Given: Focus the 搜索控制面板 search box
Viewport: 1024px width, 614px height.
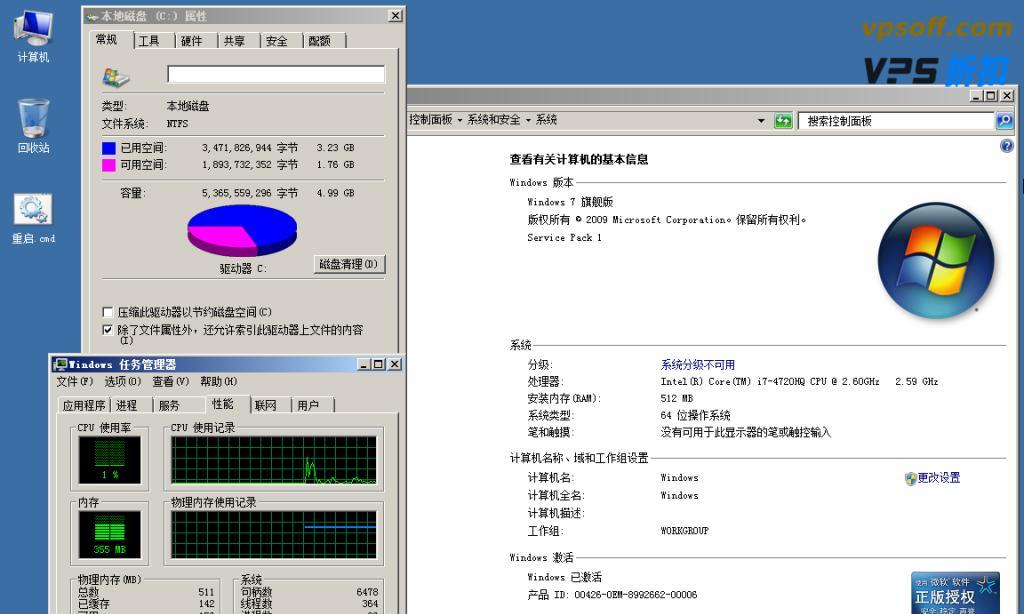Looking at the screenshot, I should pyautogui.click(x=896, y=121).
